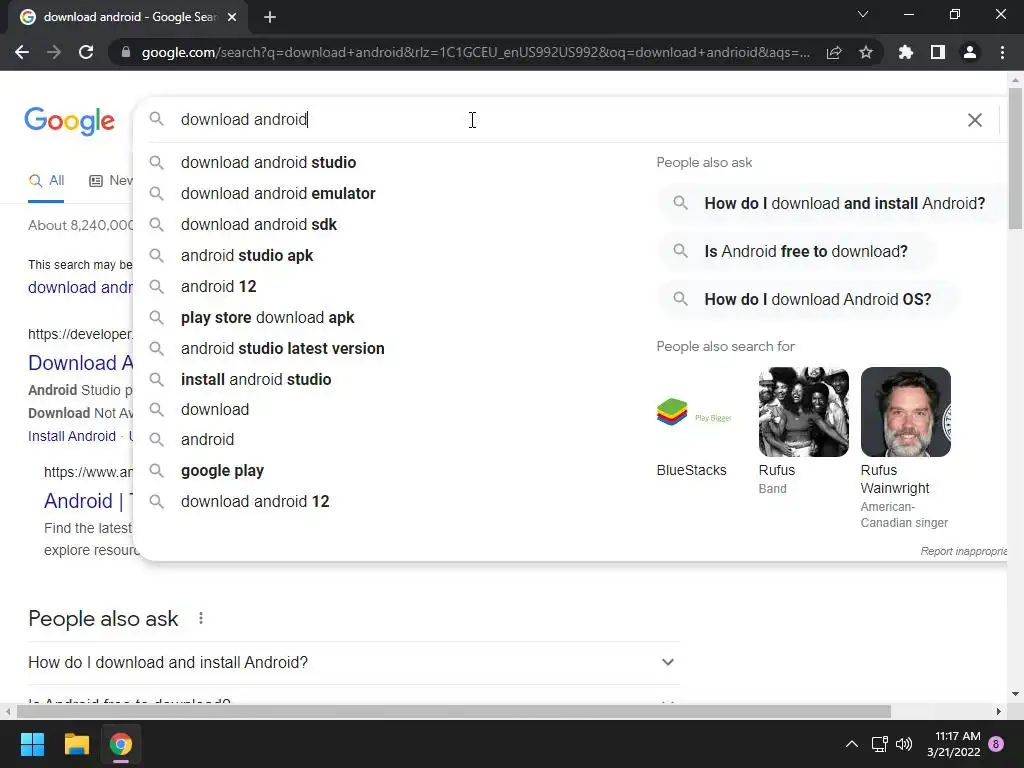This screenshot has width=1024, height=768.
Task: Open a new browser tab
Action: coord(270,17)
